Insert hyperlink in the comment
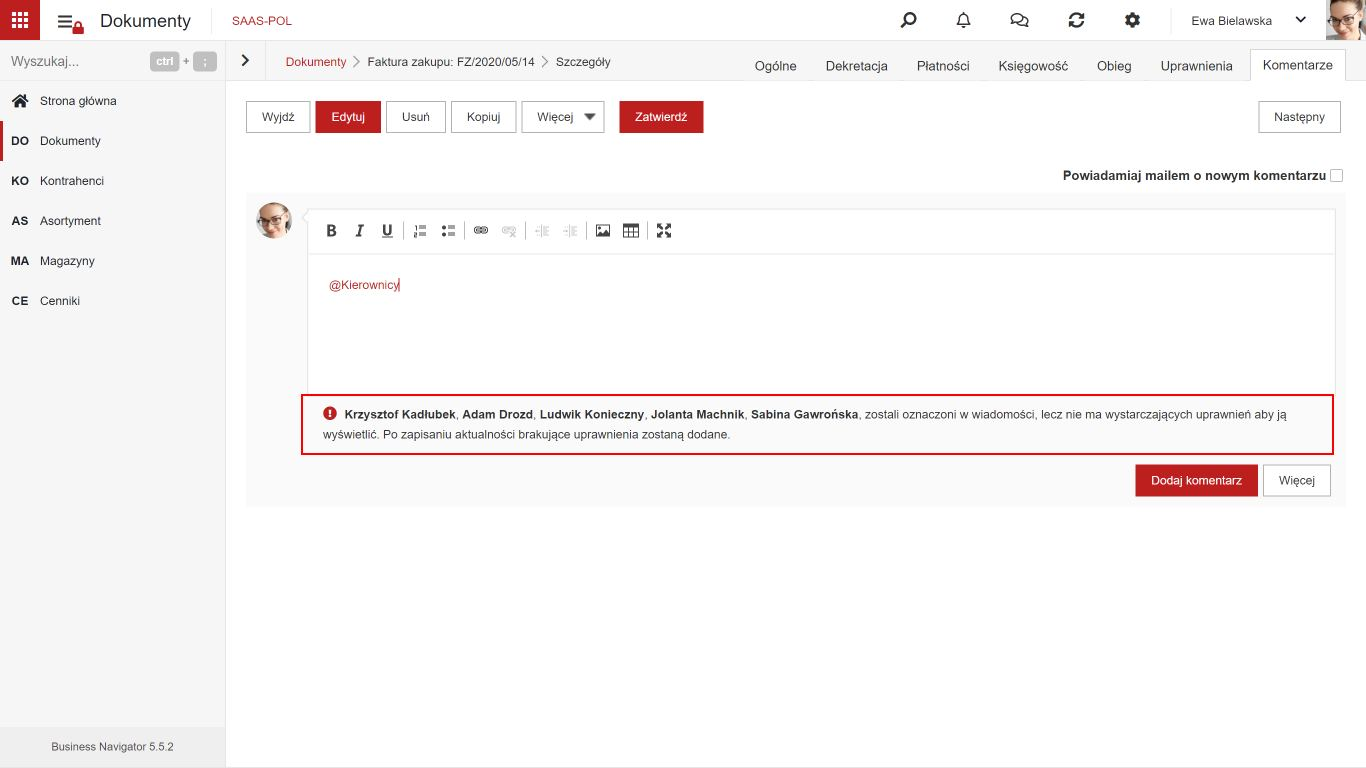Screen dimensions: 1366x768 coord(481,231)
